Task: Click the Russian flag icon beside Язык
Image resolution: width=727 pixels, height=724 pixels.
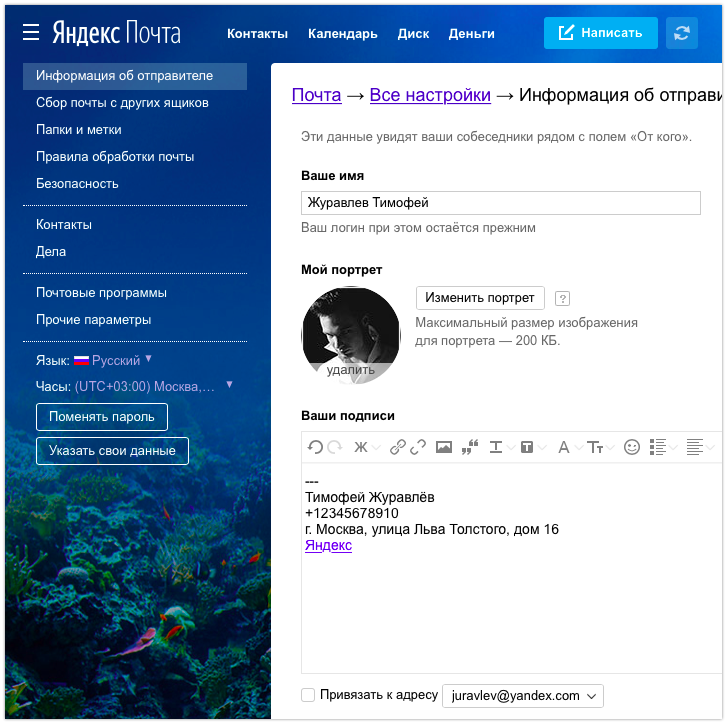Action: [81, 360]
